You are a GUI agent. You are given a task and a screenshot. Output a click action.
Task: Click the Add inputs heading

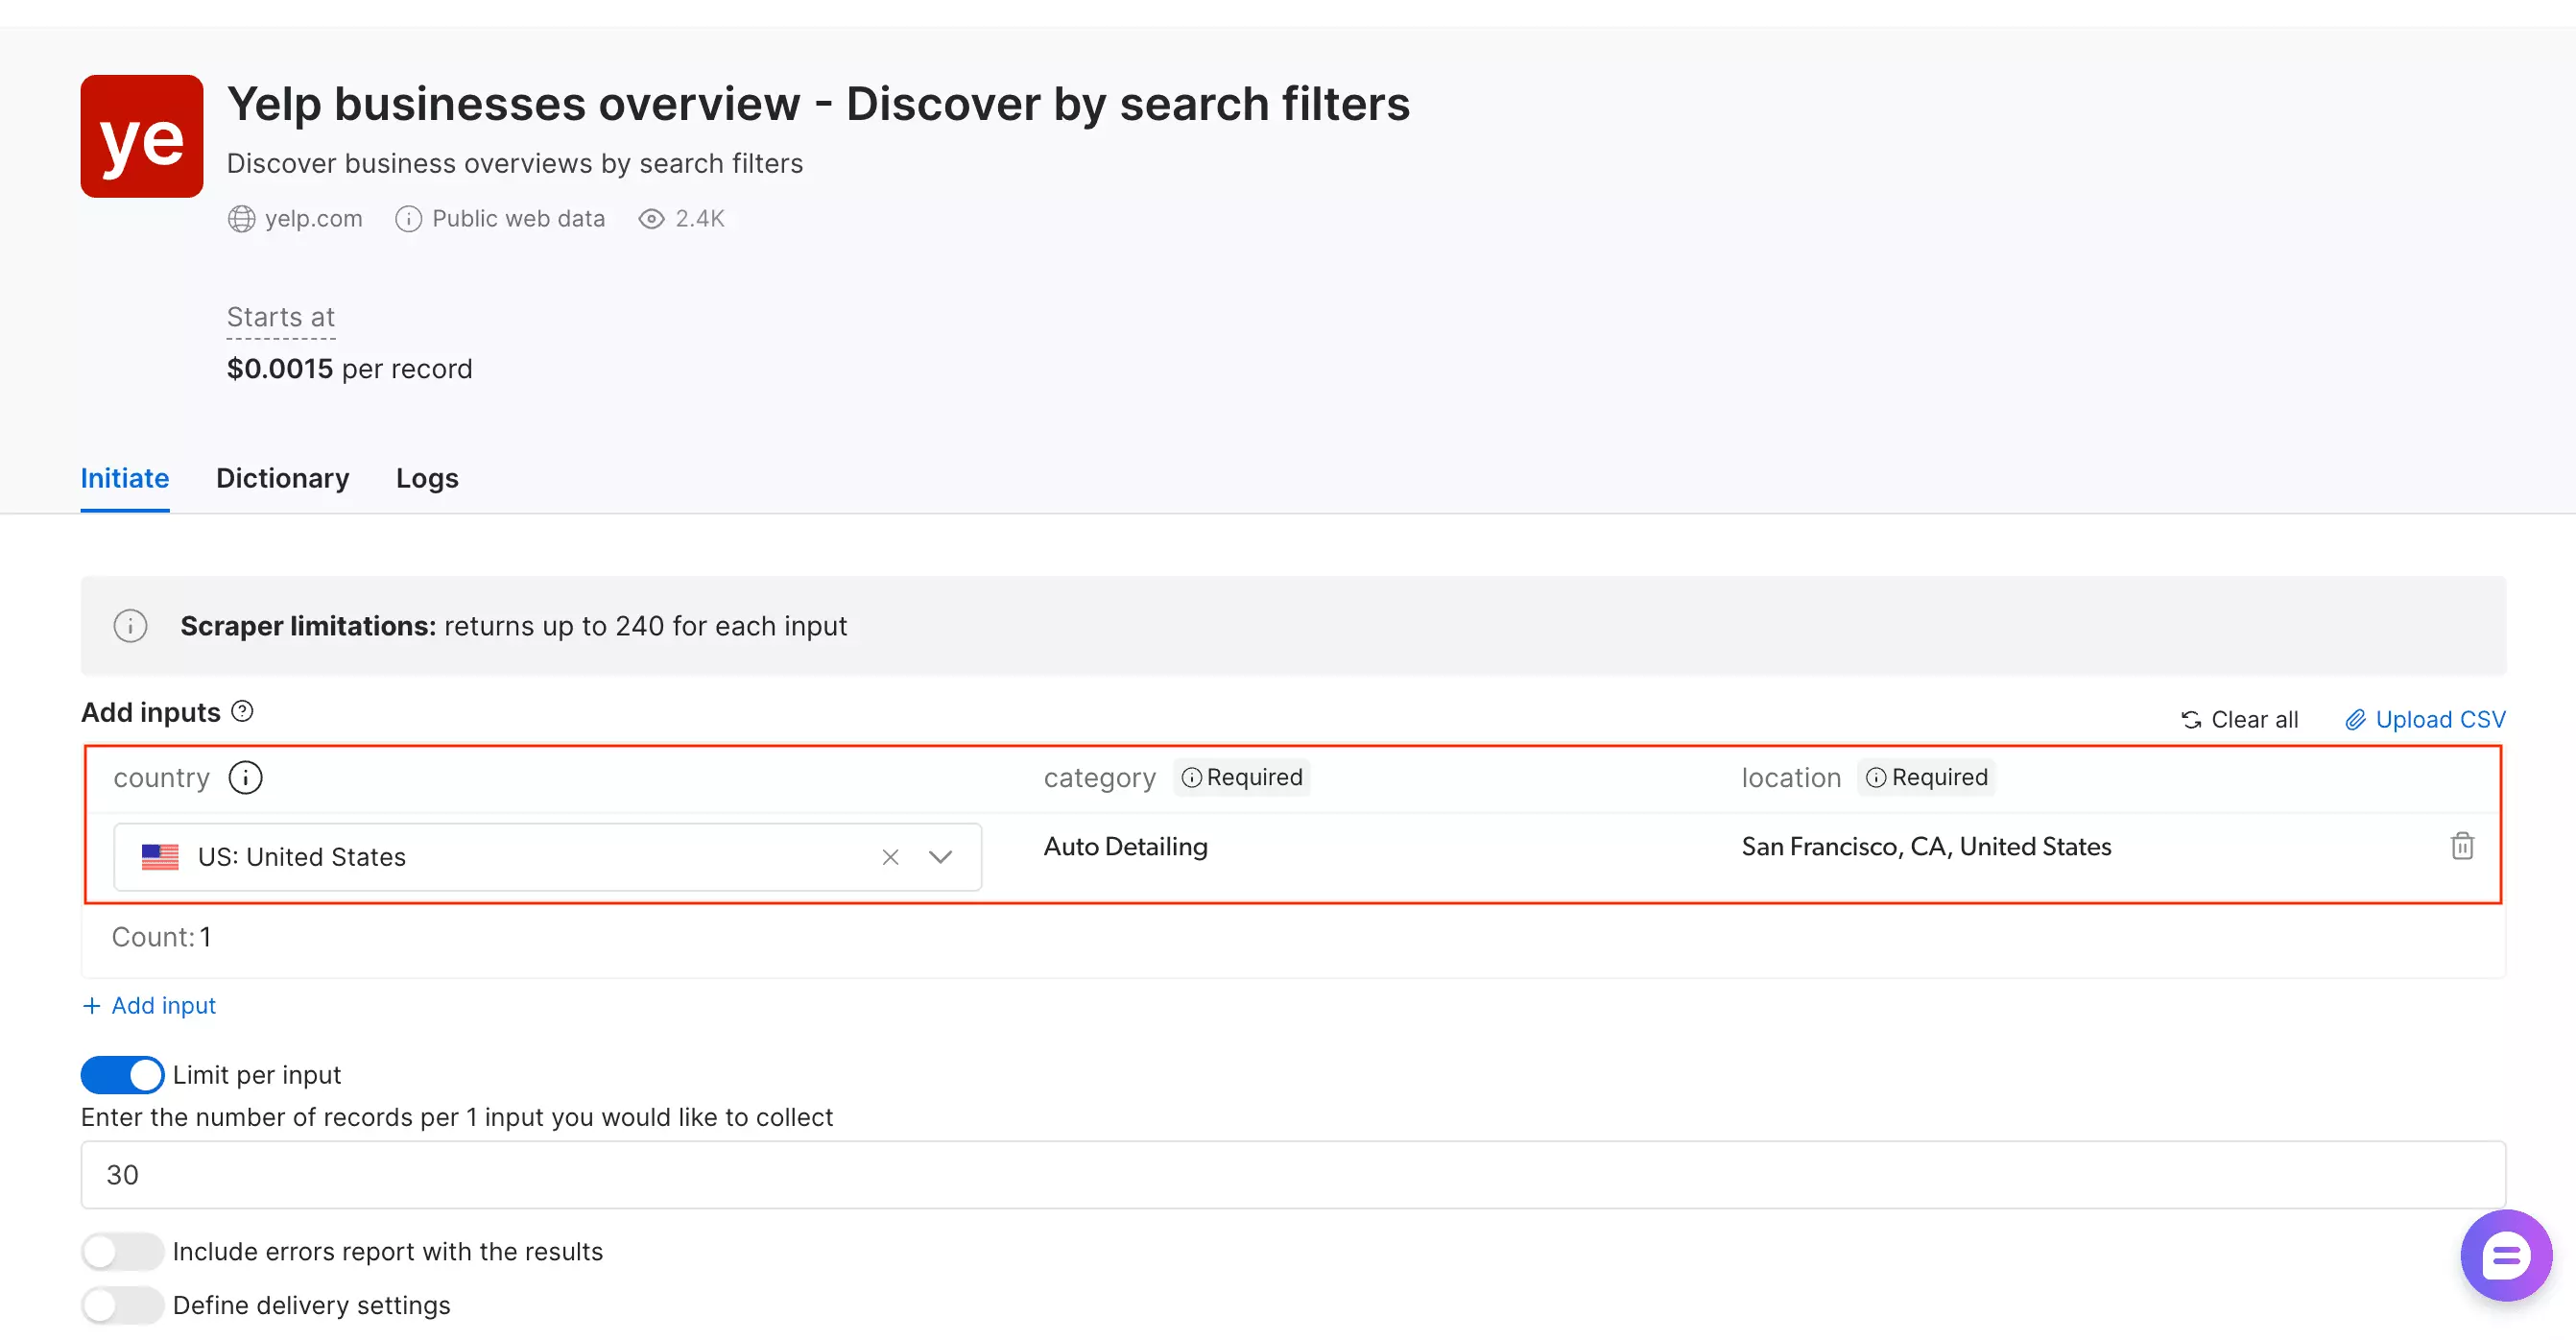click(x=150, y=712)
